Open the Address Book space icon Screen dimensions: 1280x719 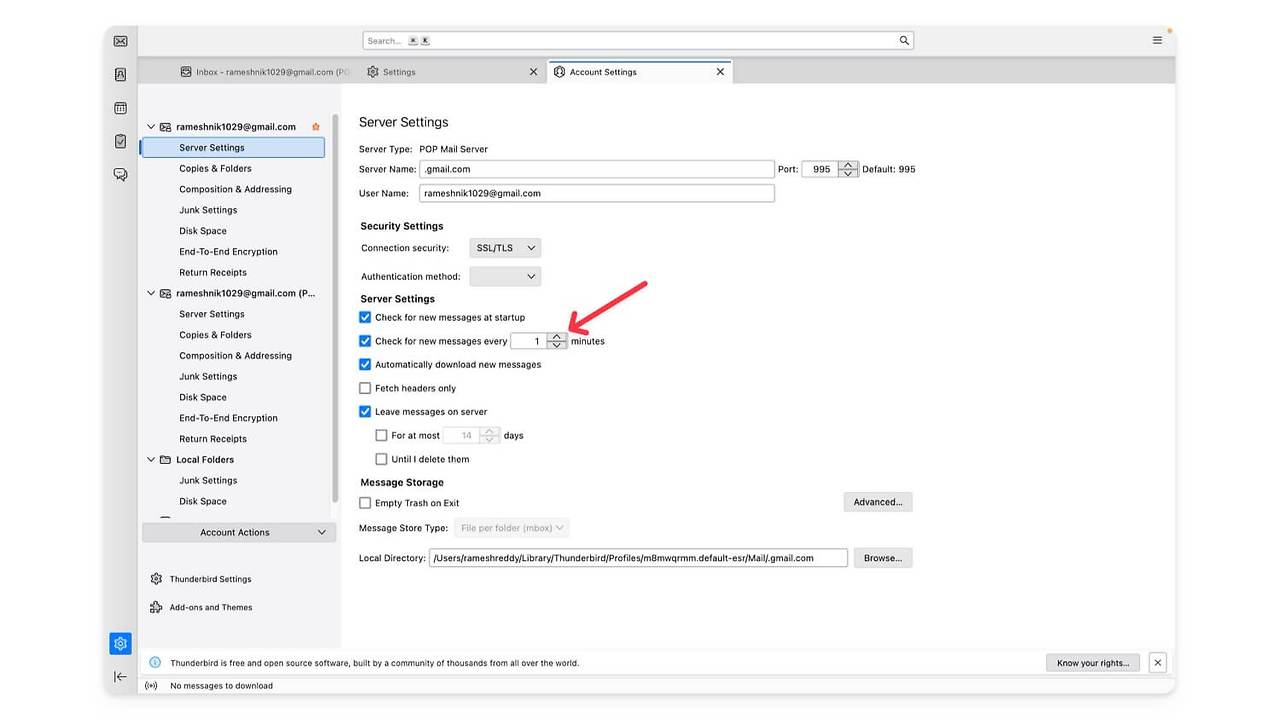point(120,75)
